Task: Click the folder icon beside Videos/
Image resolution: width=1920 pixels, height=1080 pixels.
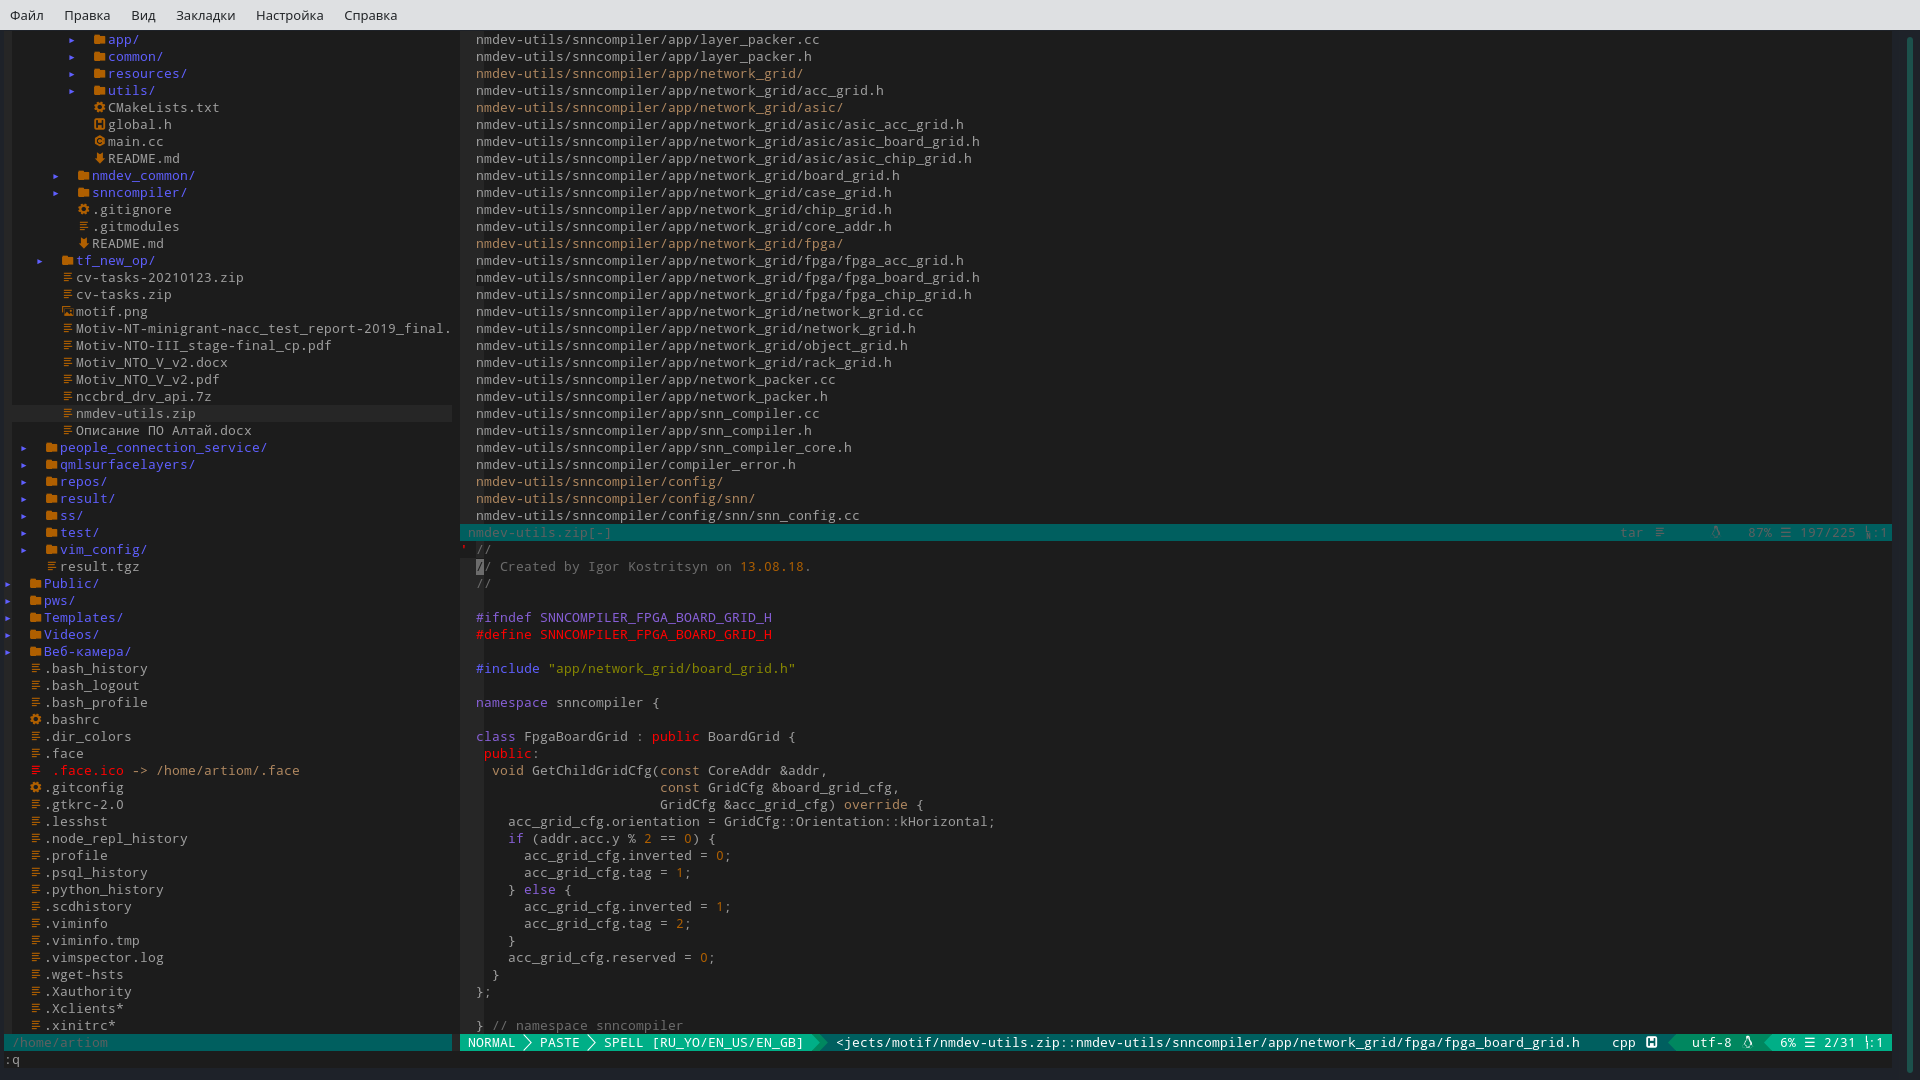Action: pyautogui.click(x=36, y=635)
